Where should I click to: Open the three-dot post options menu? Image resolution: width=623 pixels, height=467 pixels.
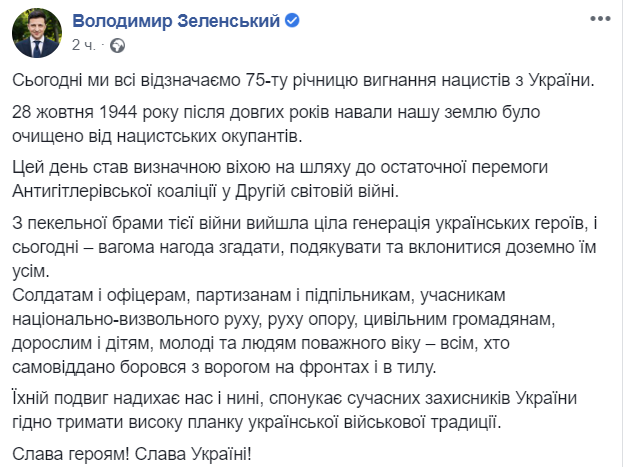pos(599,21)
